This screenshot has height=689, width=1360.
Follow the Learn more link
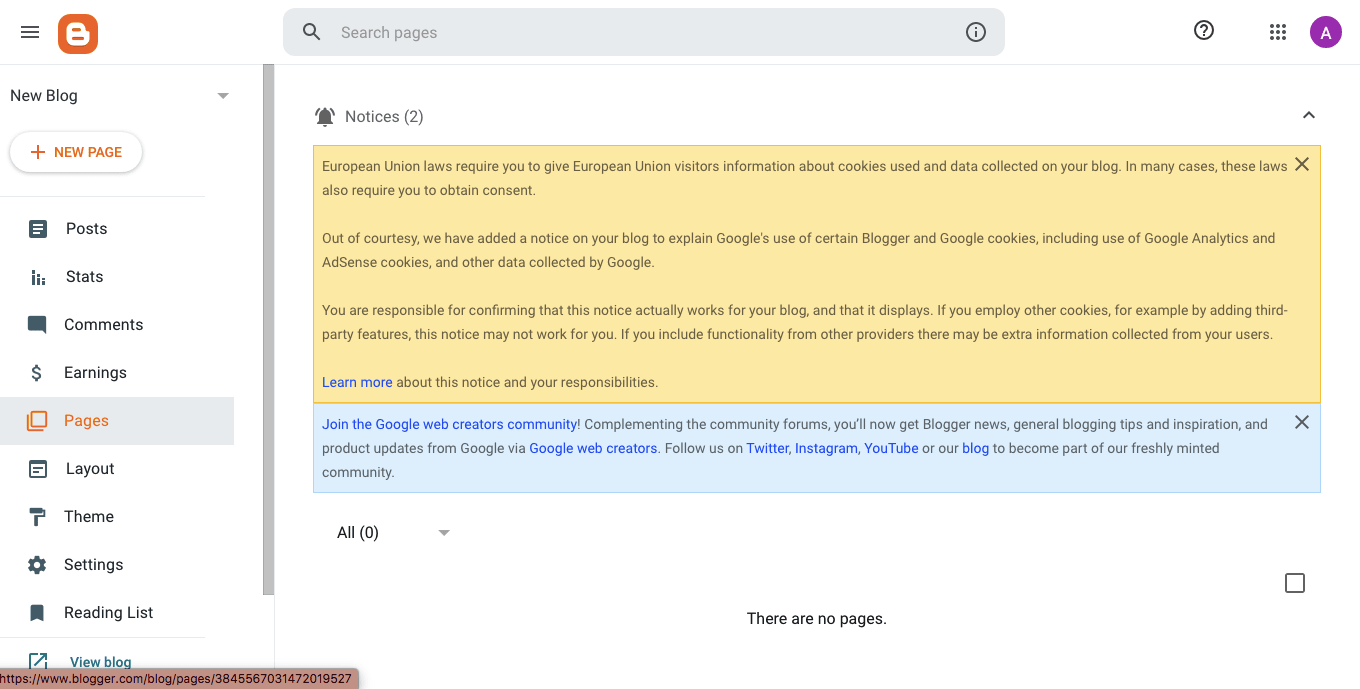click(x=357, y=382)
